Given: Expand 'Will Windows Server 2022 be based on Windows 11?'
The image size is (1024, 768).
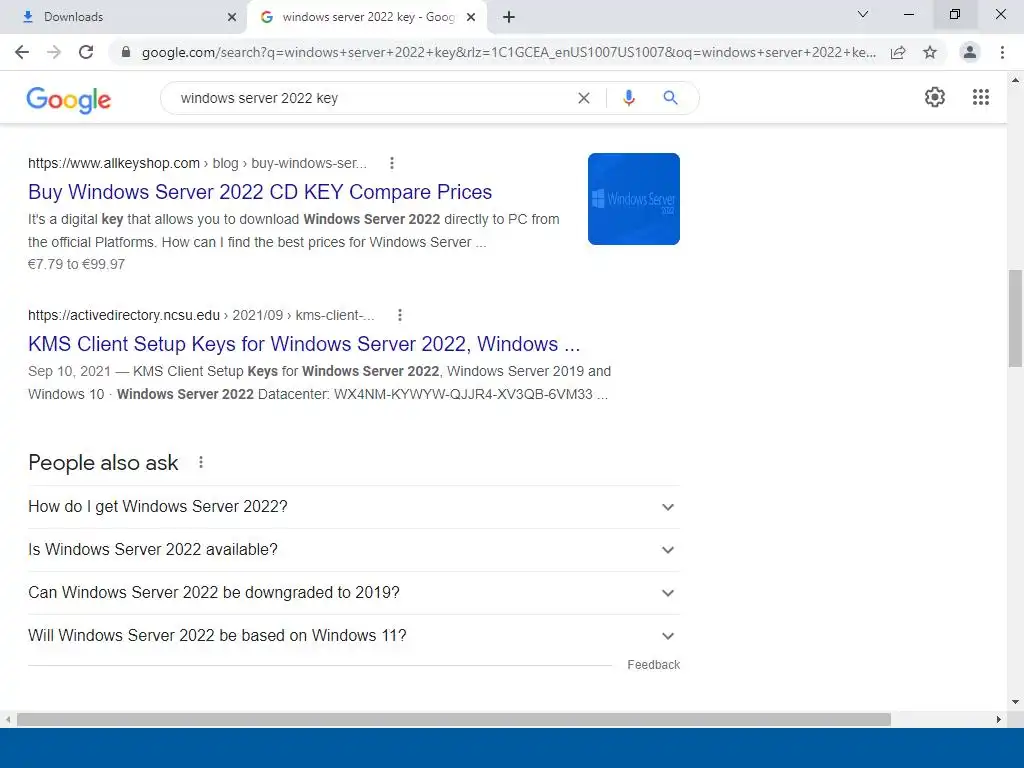Looking at the screenshot, I should click(x=353, y=636).
